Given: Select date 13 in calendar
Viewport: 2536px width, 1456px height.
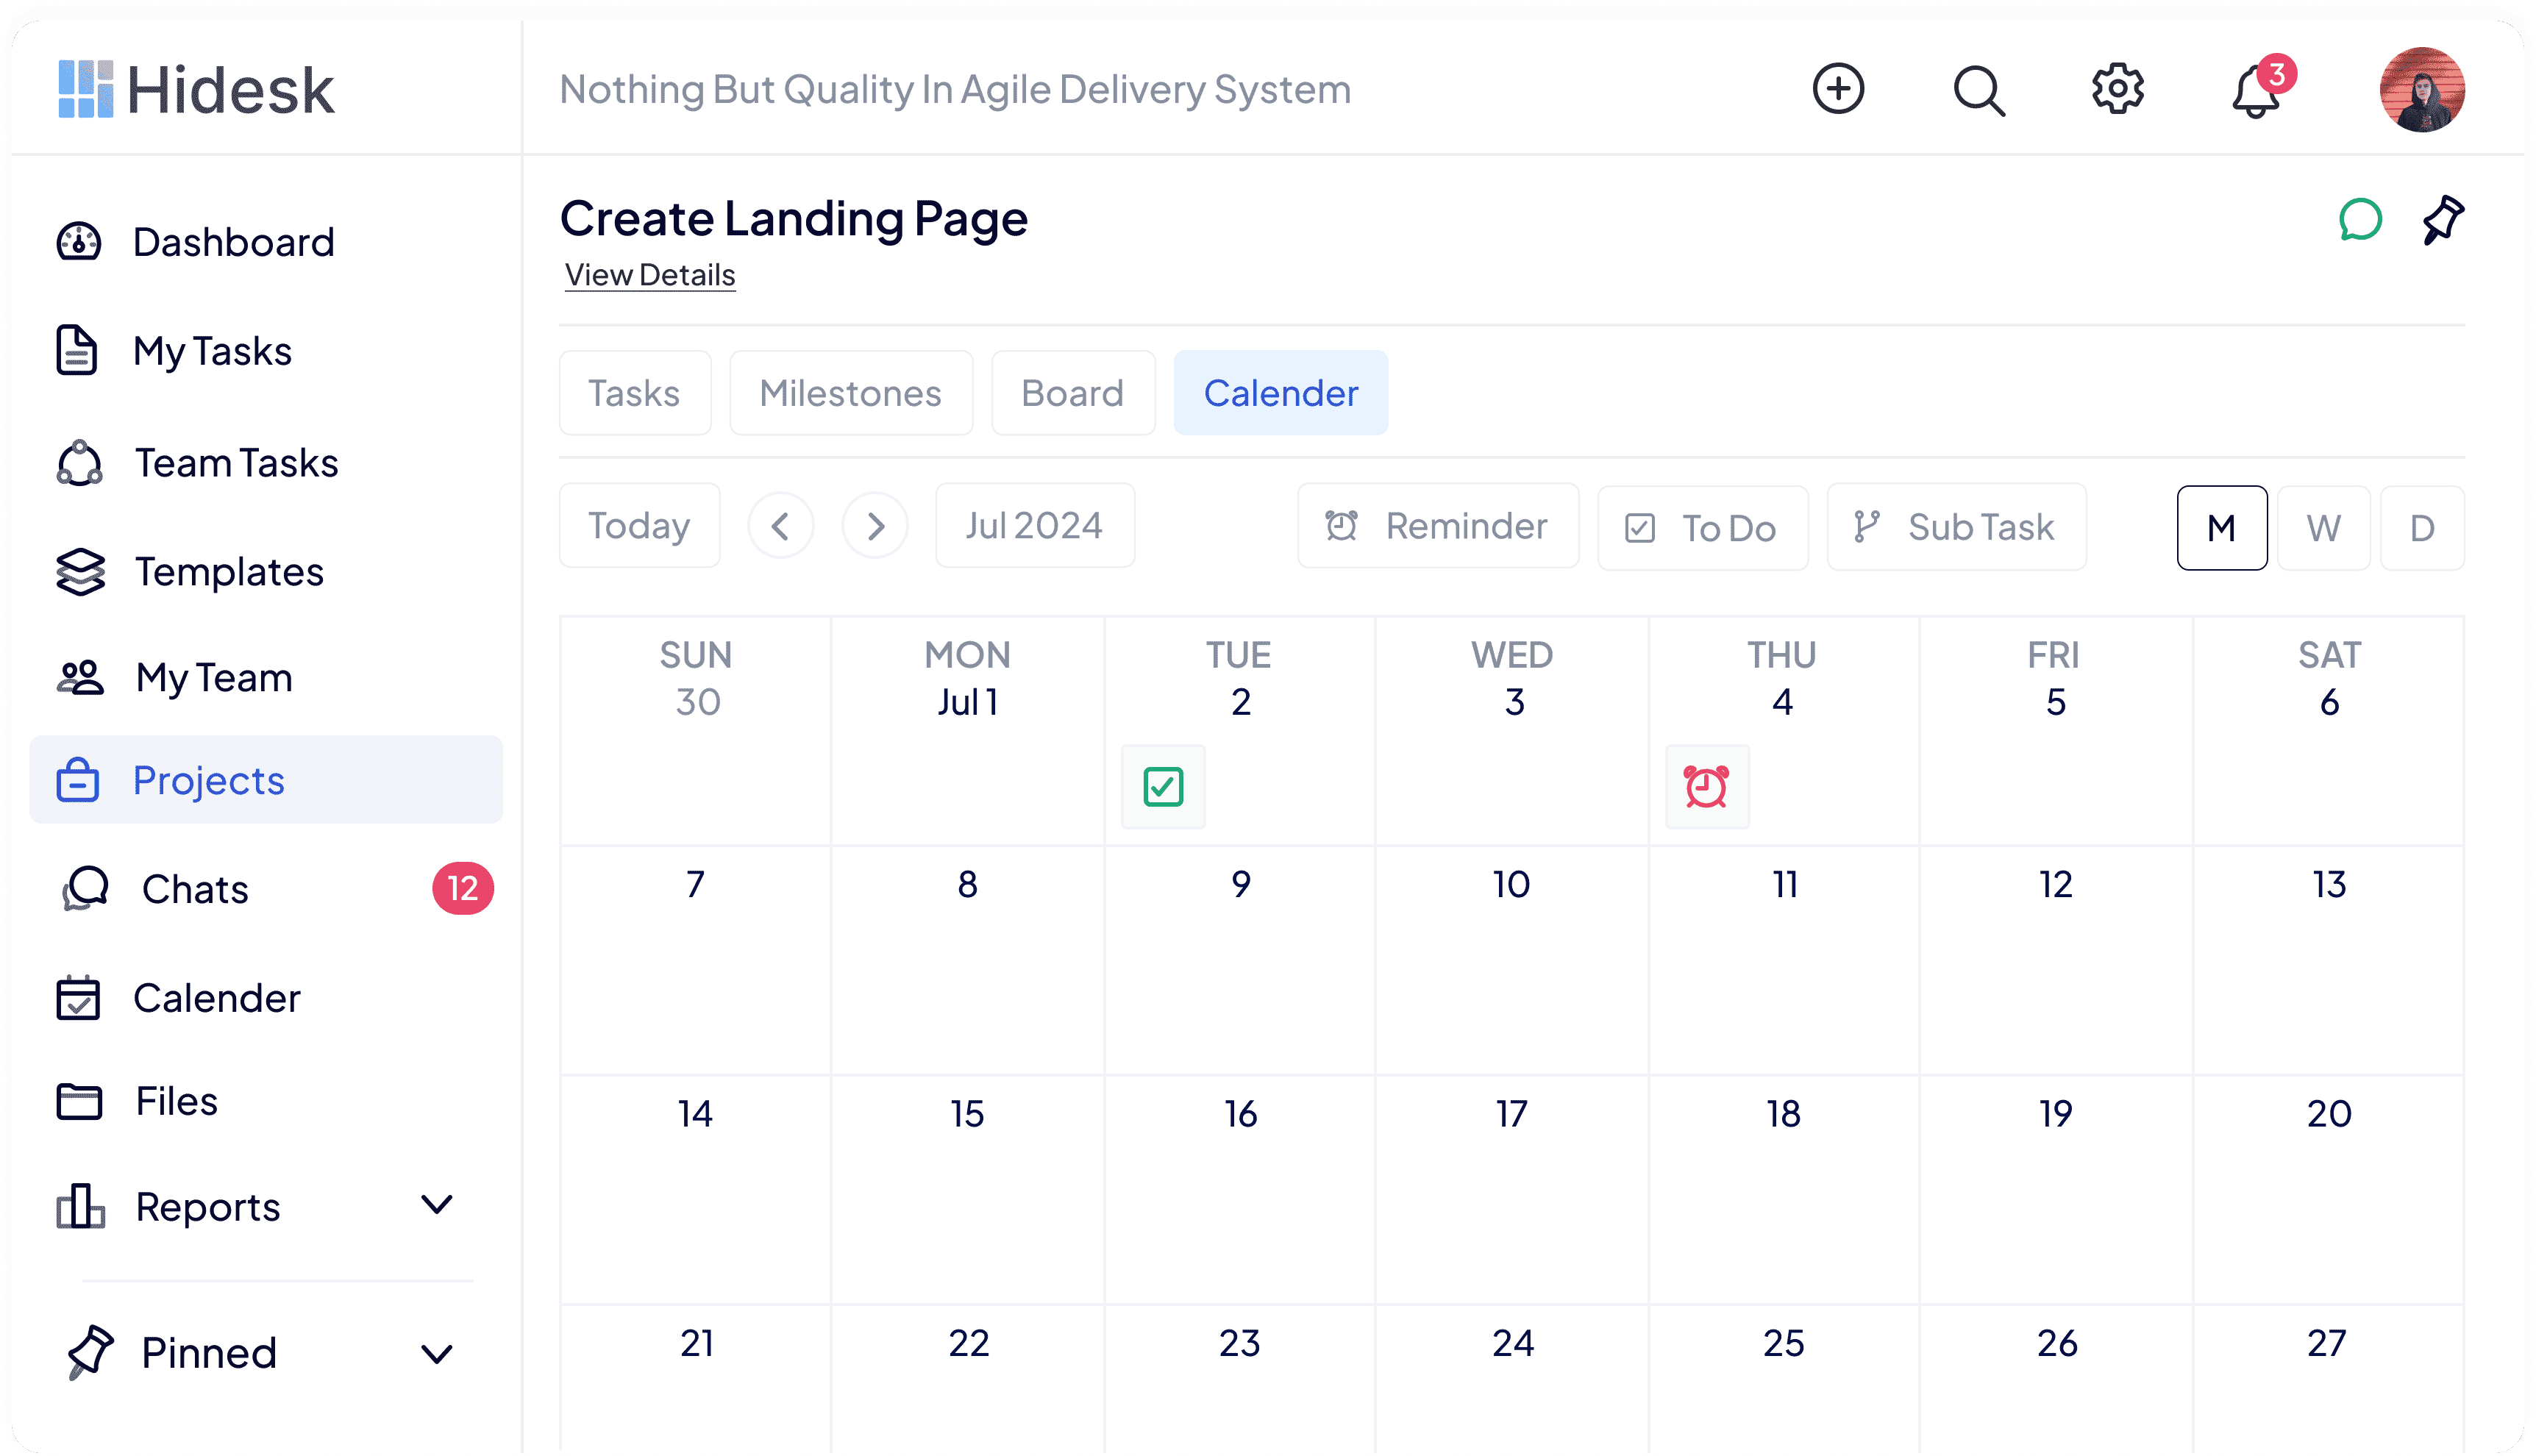Looking at the screenshot, I should (x=2329, y=960).
